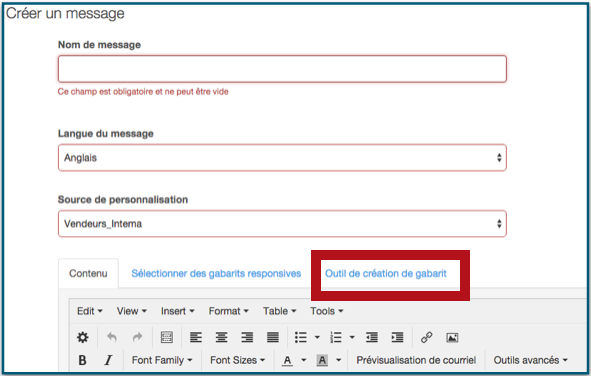Insert an image with picture icon
Screen dimensions: 591x376
[x=452, y=337]
